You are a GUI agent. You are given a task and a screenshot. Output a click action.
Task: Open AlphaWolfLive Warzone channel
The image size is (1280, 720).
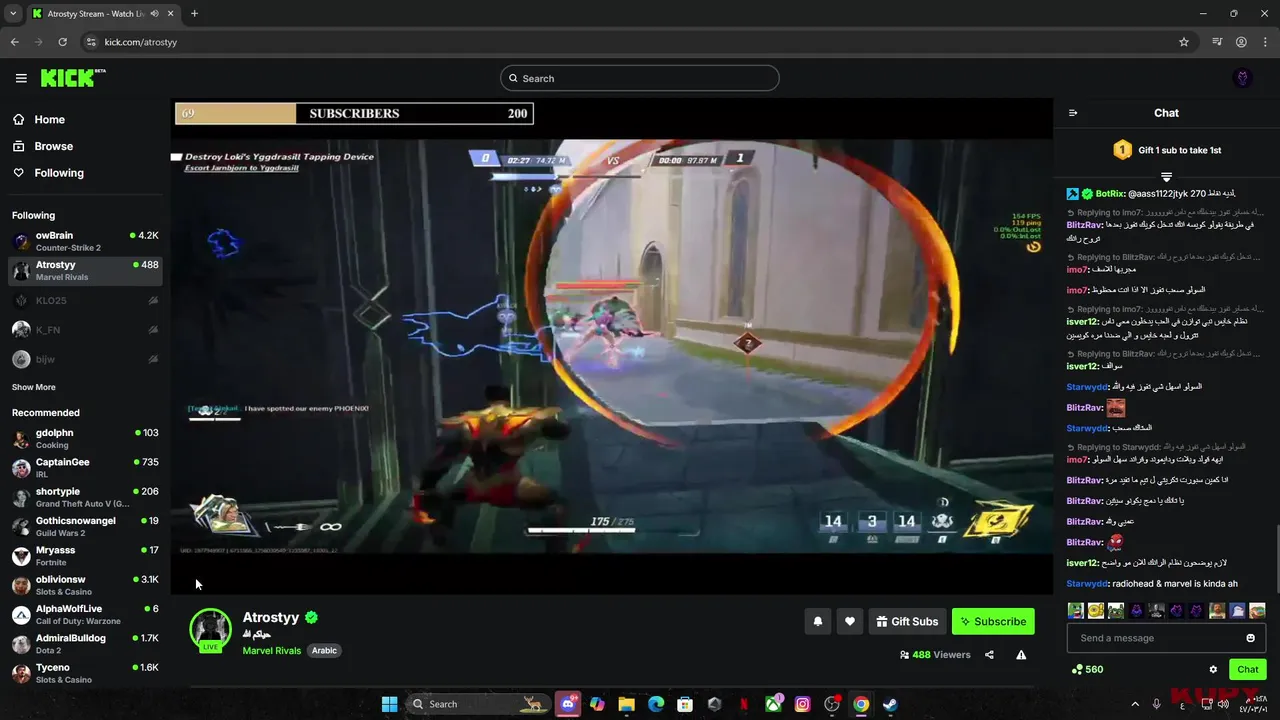click(x=85, y=615)
